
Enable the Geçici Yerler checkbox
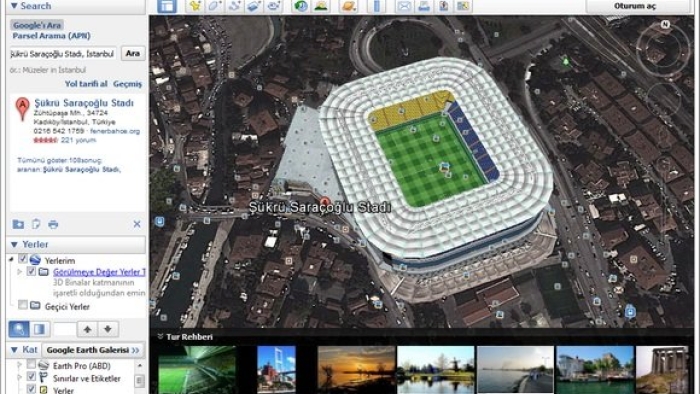click(x=23, y=305)
